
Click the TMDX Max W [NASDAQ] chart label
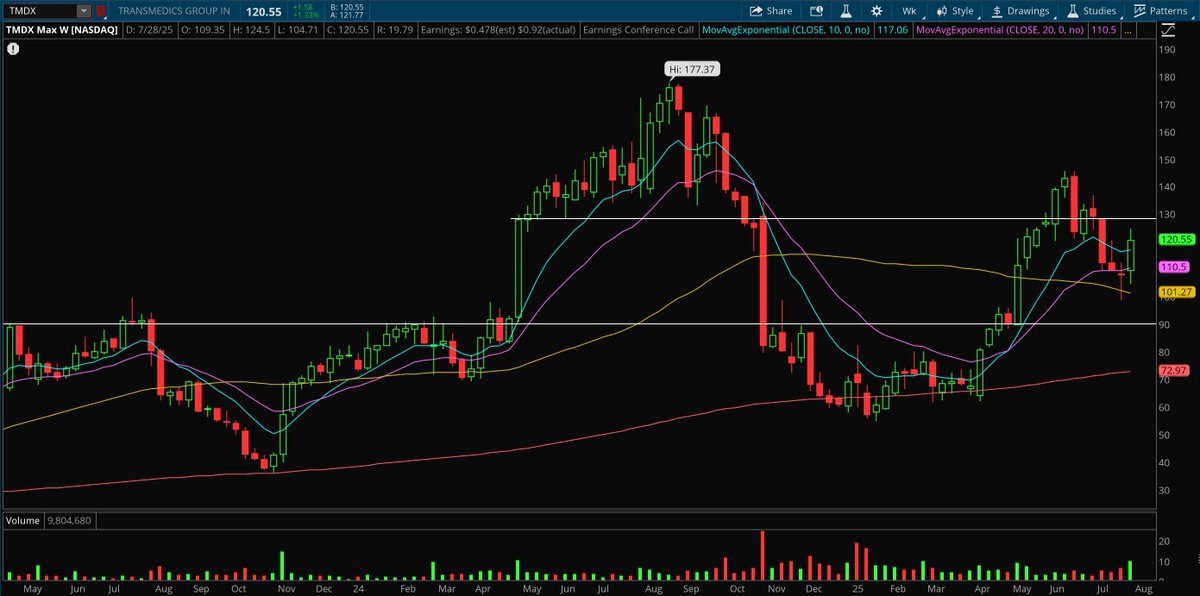click(62, 31)
